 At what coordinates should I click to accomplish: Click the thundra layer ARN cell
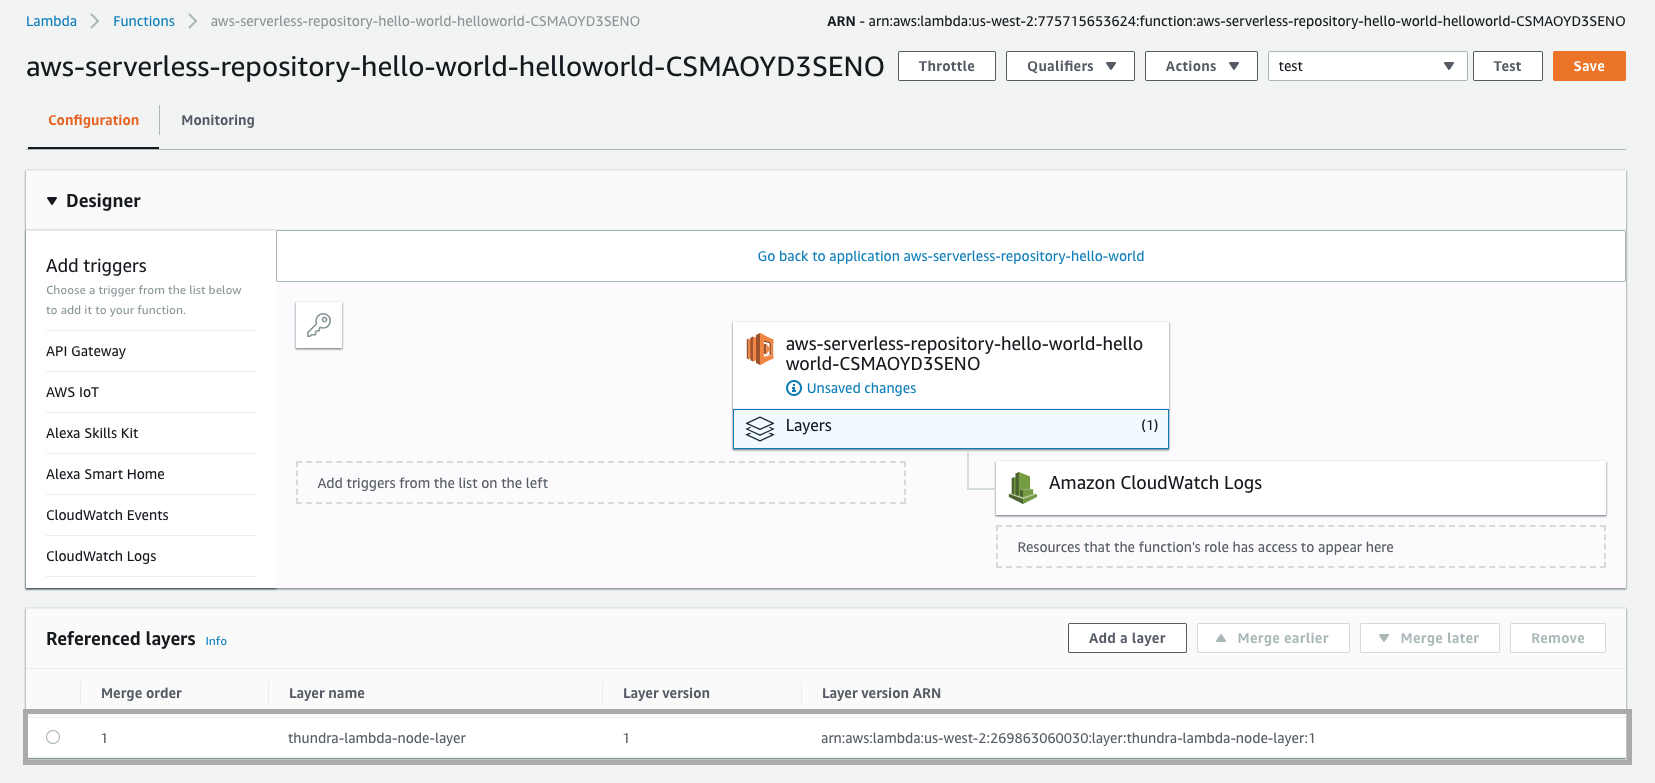(x=1068, y=738)
